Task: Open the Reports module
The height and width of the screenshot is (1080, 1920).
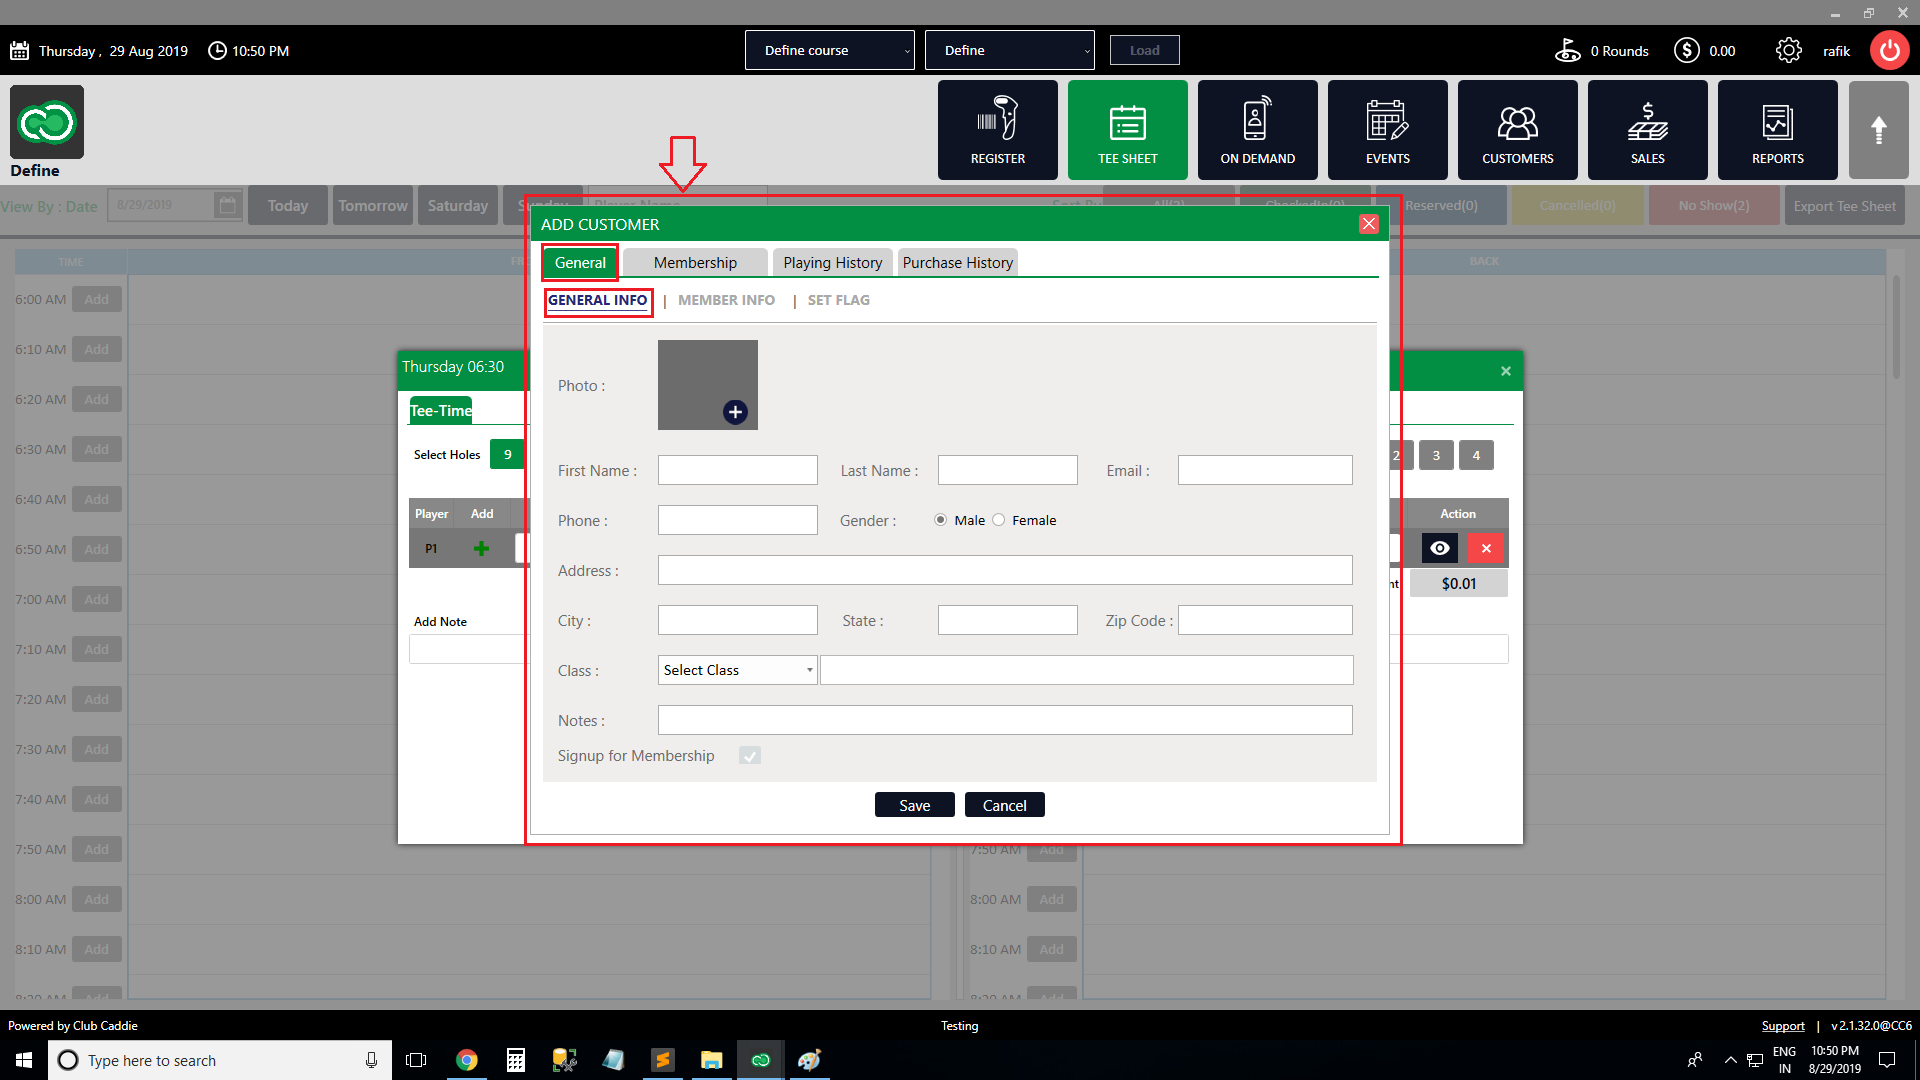Action: click(1777, 130)
